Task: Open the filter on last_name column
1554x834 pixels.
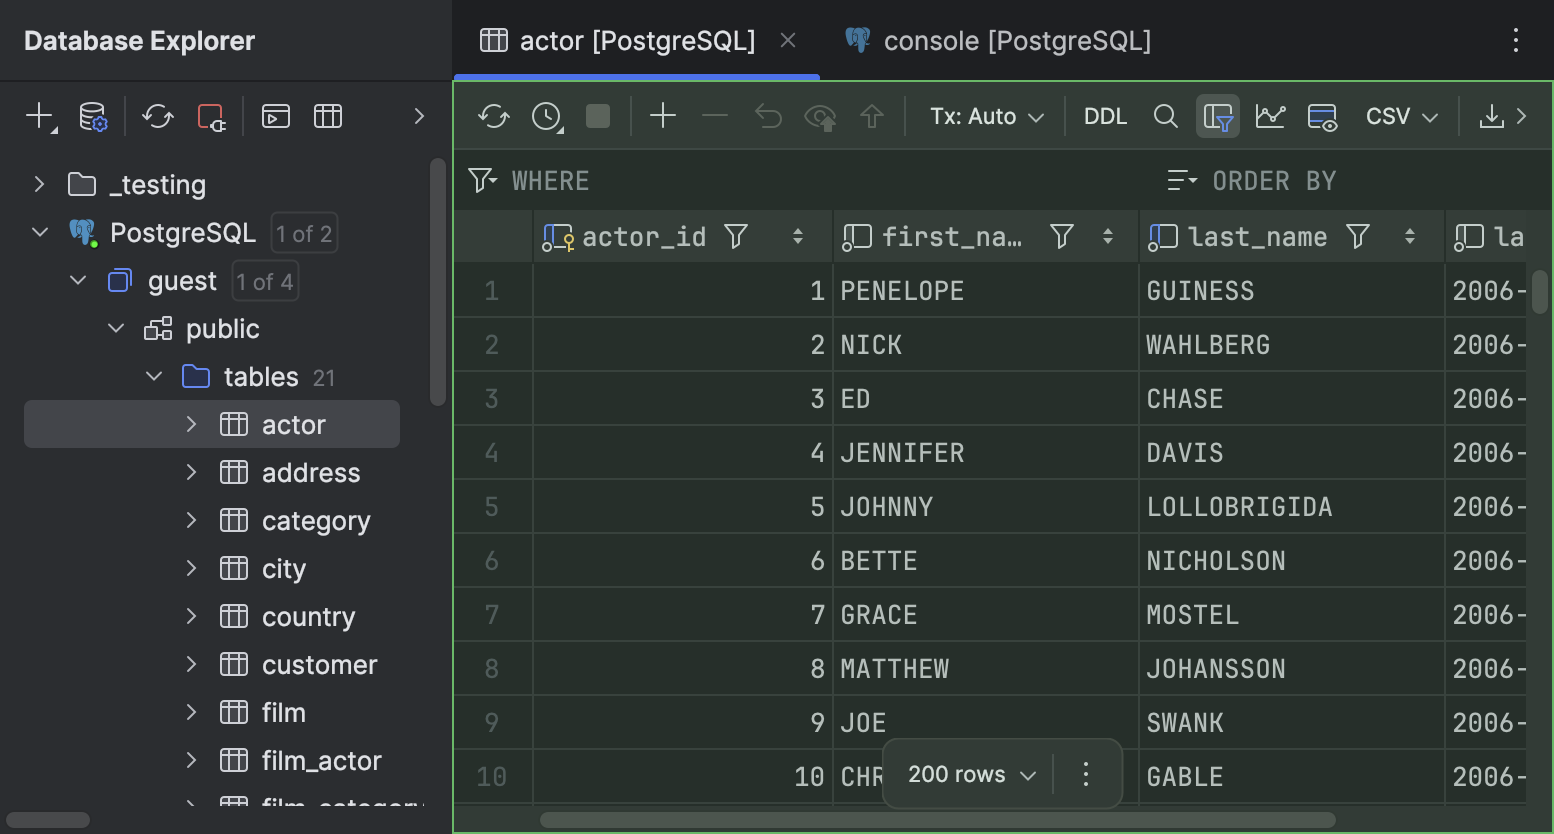Action: (1358, 236)
